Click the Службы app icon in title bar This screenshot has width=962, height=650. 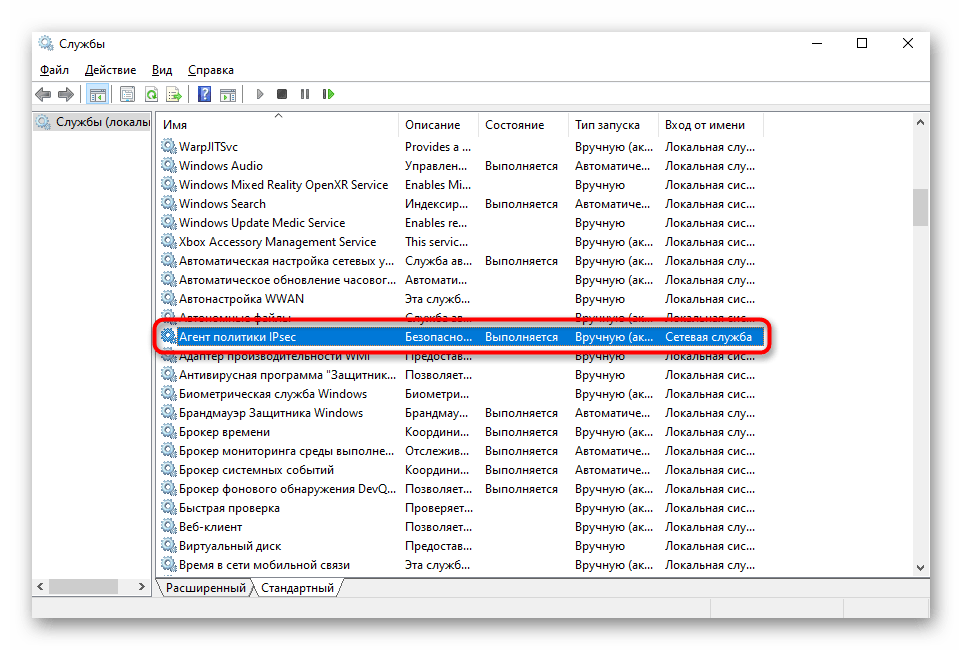pos(46,44)
